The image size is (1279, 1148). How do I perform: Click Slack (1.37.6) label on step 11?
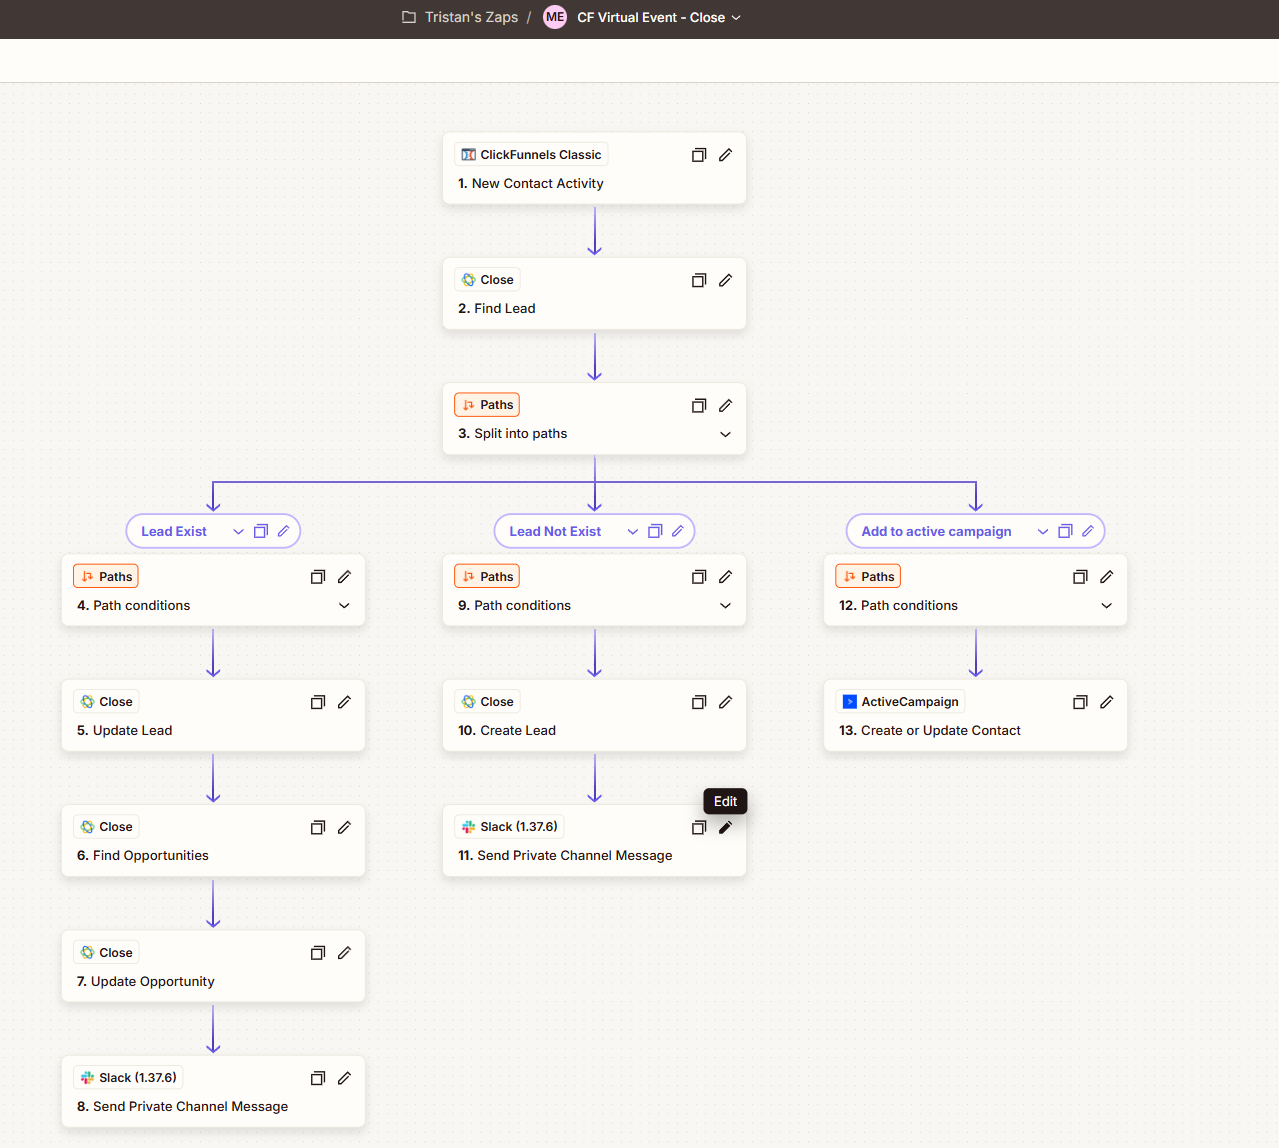point(509,827)
